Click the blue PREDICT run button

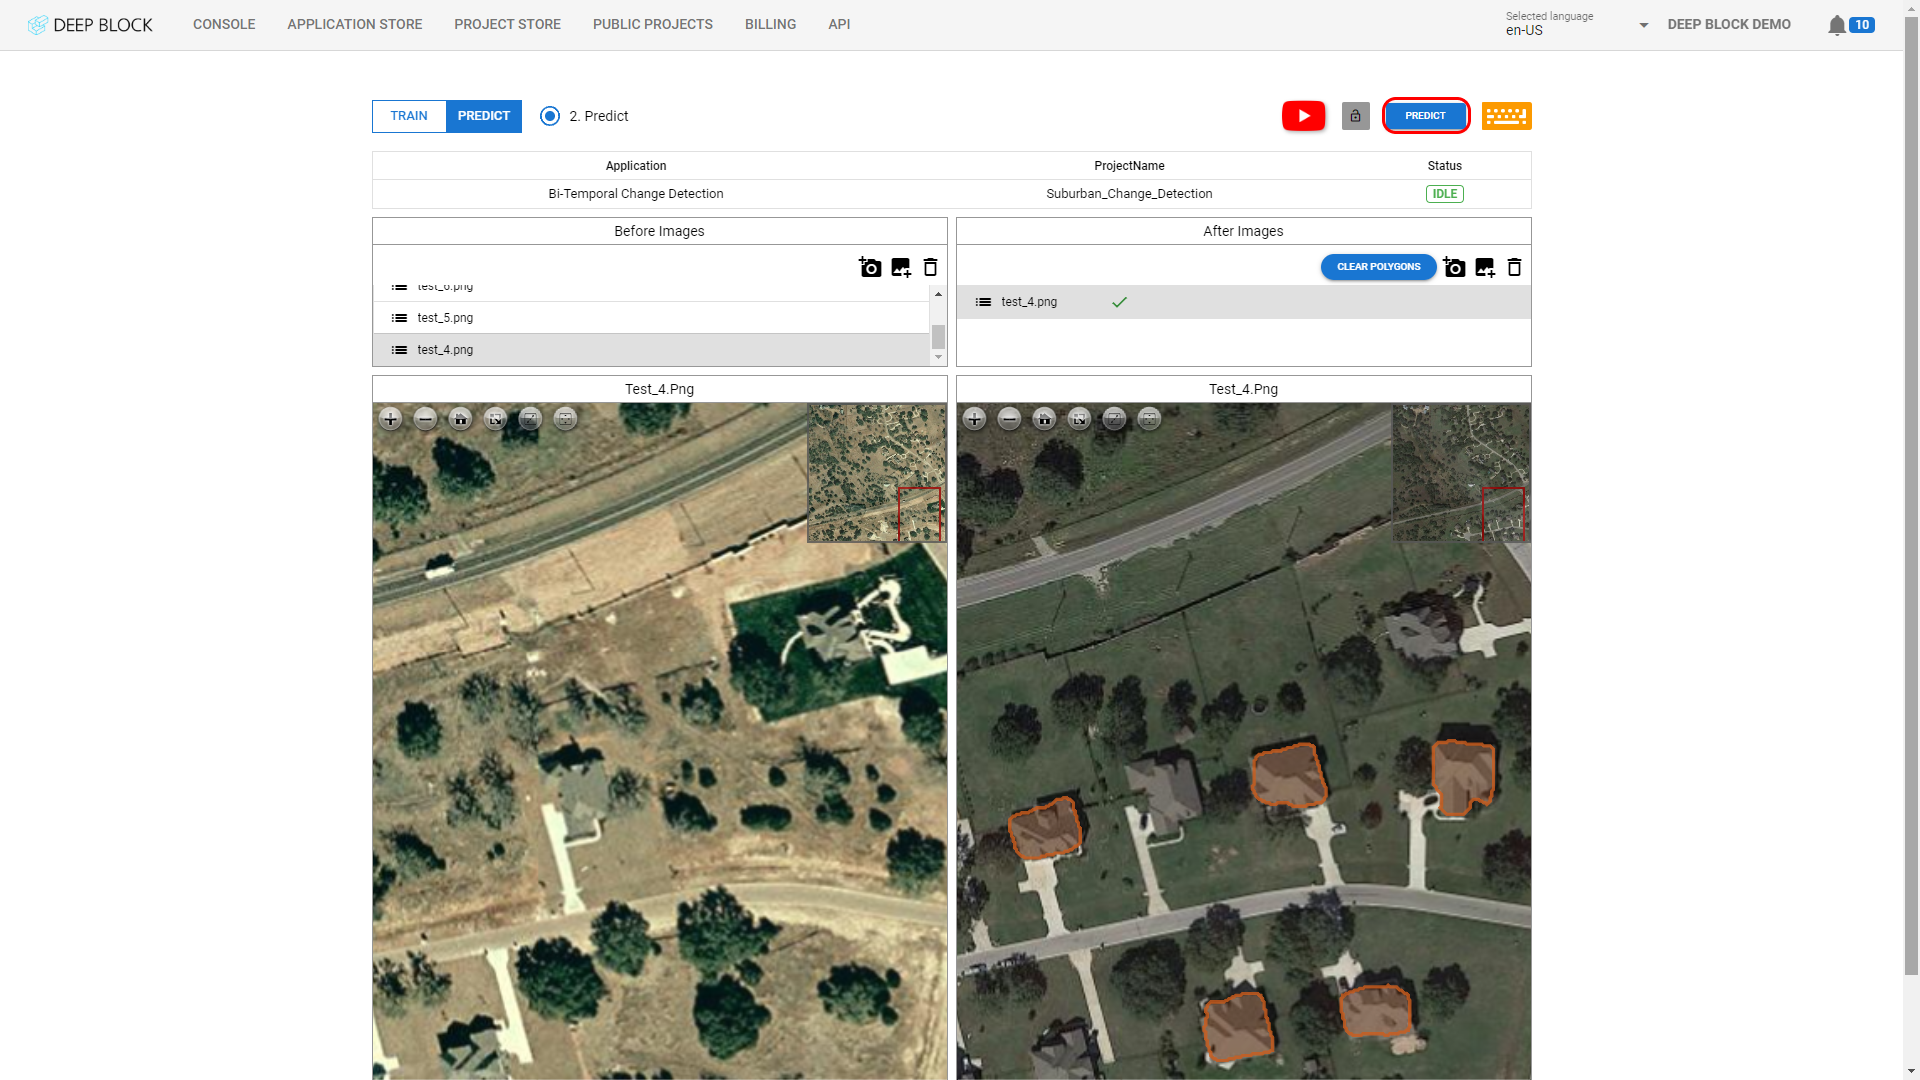point(1425,116)
